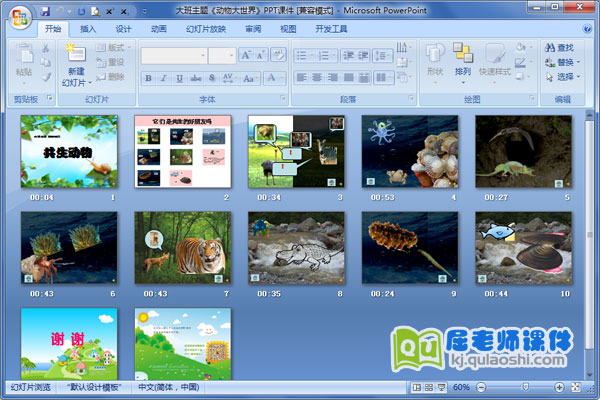
Task: Open the Insert (插入) tab
Action: coord(88,30)
